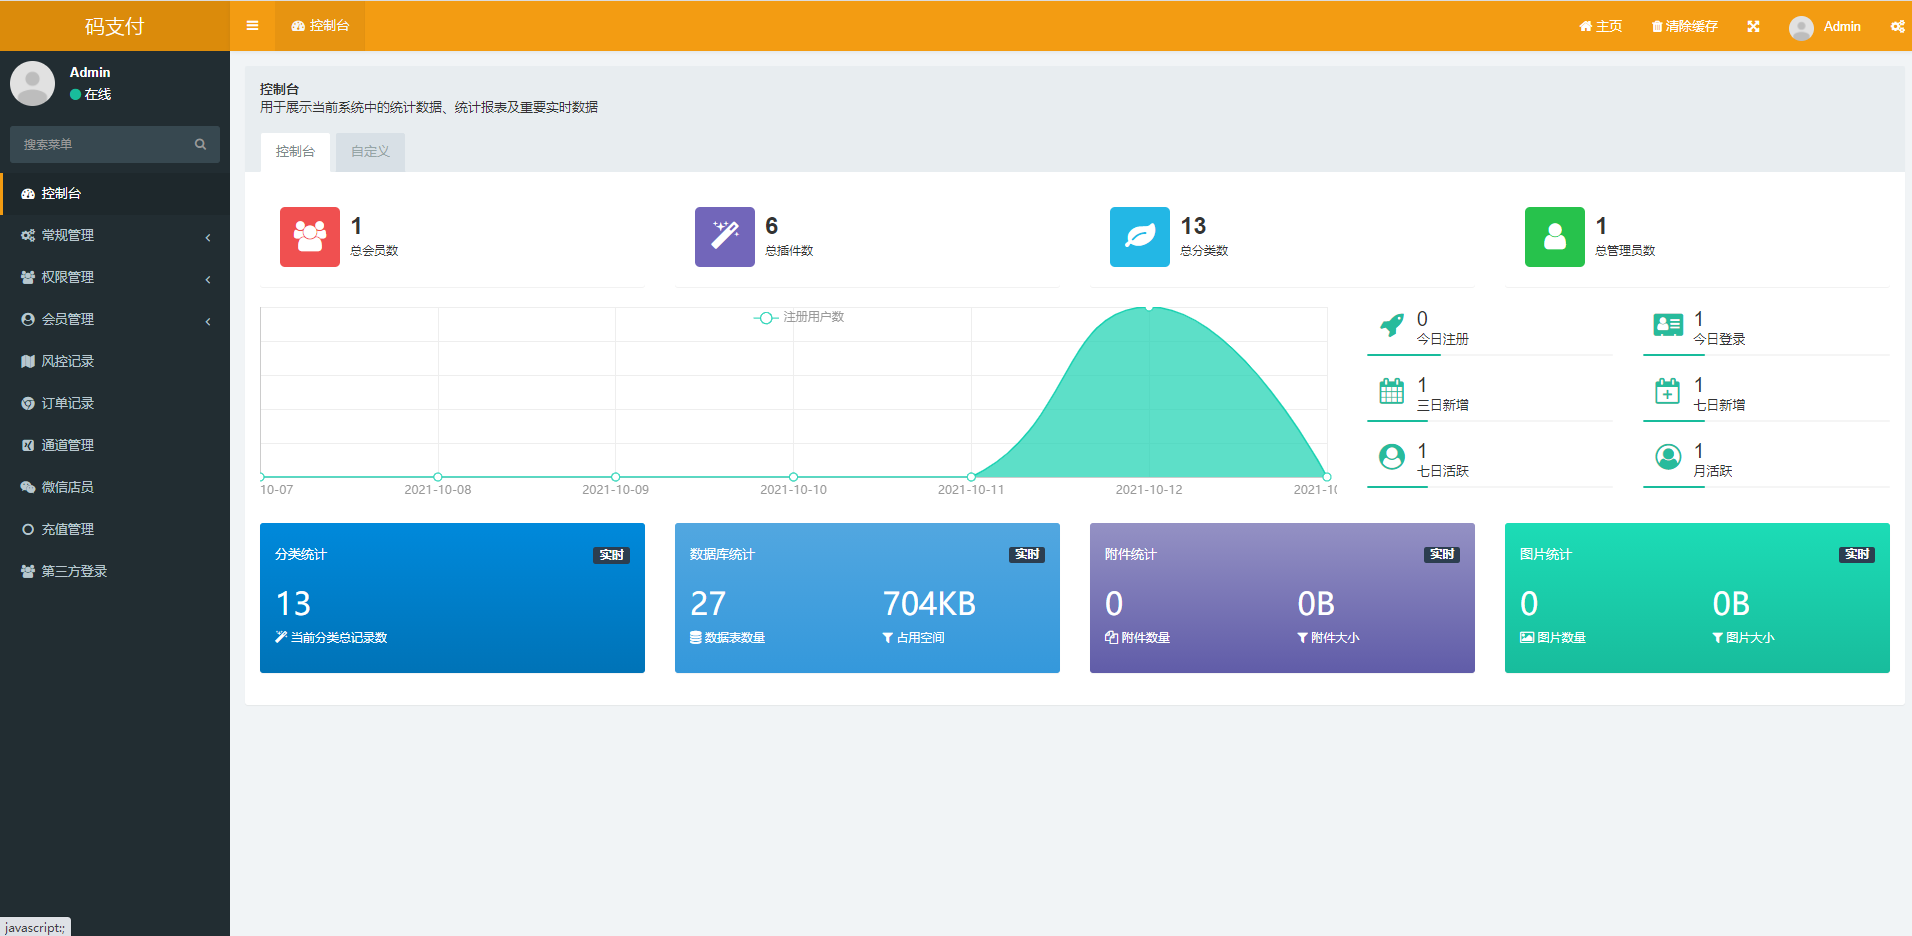Click the 主页 home link
The width and height of the screenshot is (1912, 936).
click(1601, 27)
